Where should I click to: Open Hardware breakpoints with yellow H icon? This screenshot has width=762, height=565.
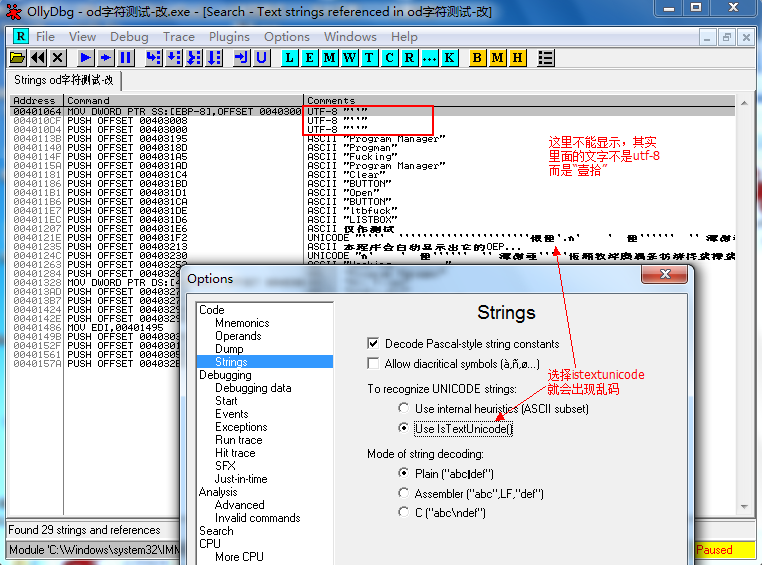coord(518,58)
